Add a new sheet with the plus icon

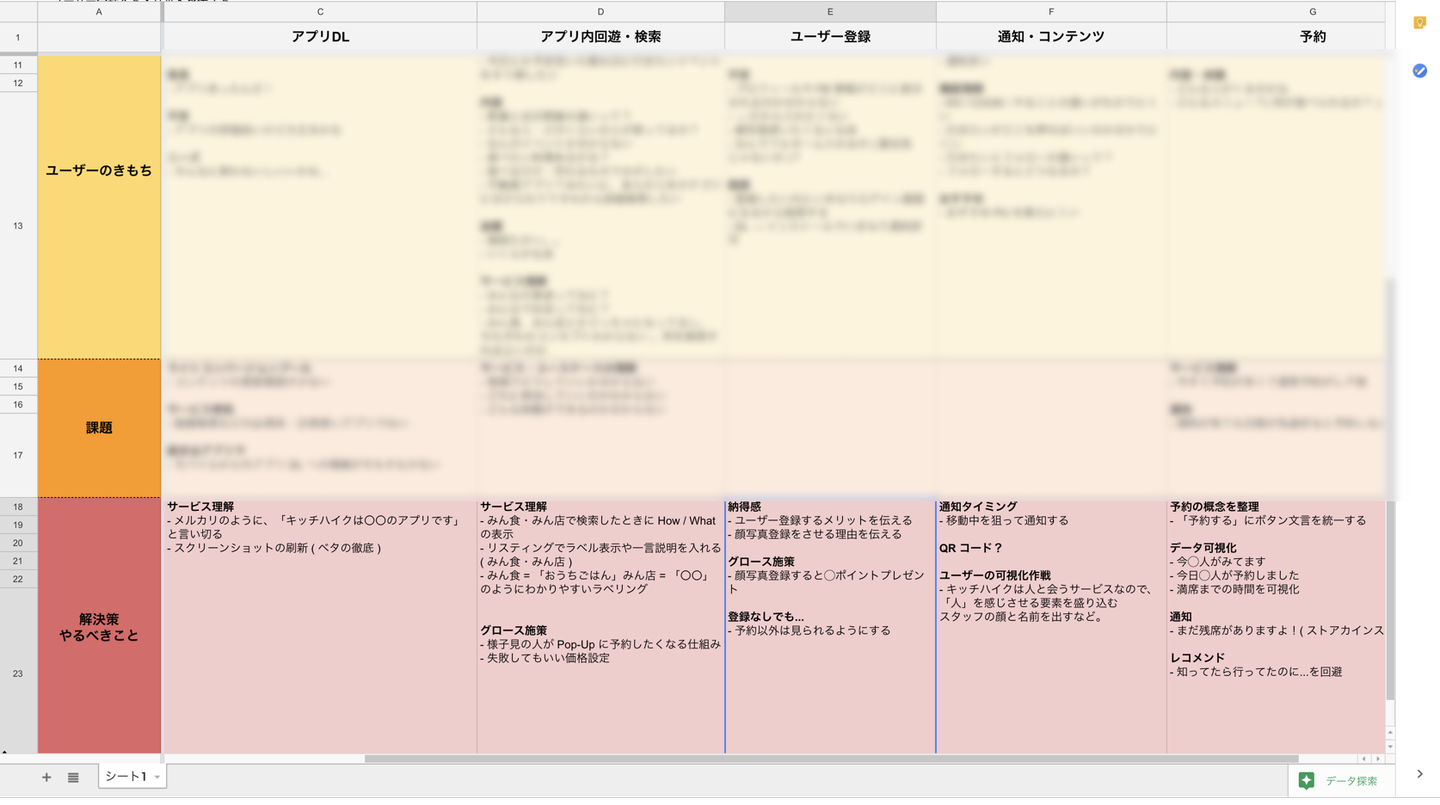tap(46, 777)
